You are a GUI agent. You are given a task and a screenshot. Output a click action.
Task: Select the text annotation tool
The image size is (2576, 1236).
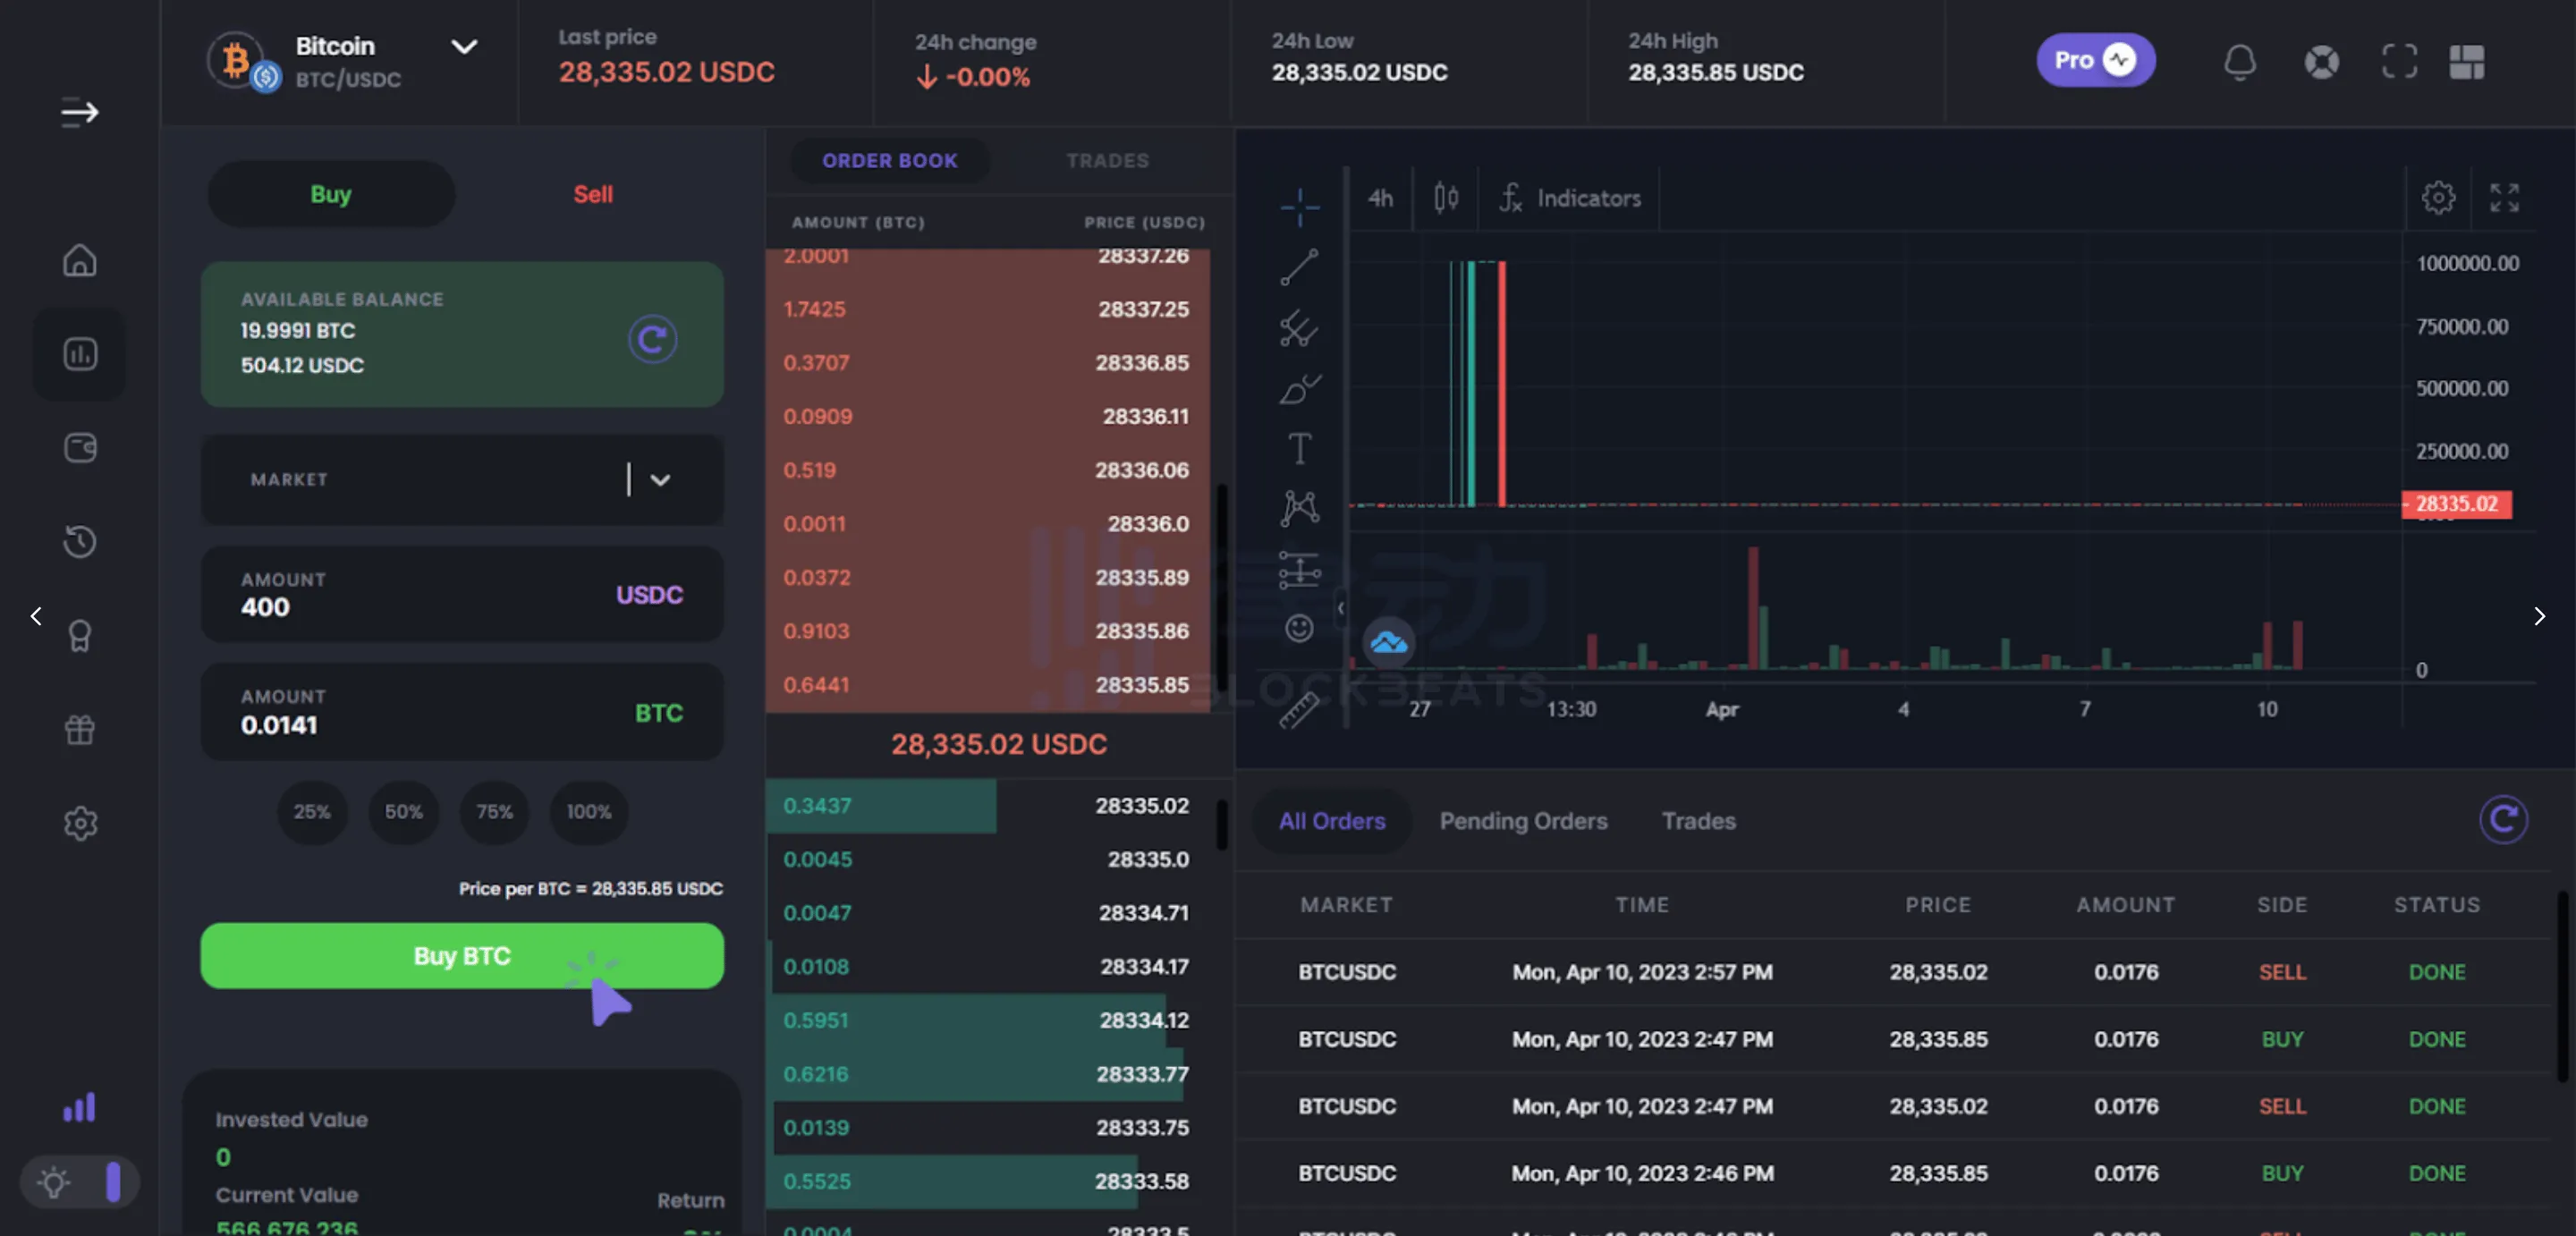(x=1299, y=448)
